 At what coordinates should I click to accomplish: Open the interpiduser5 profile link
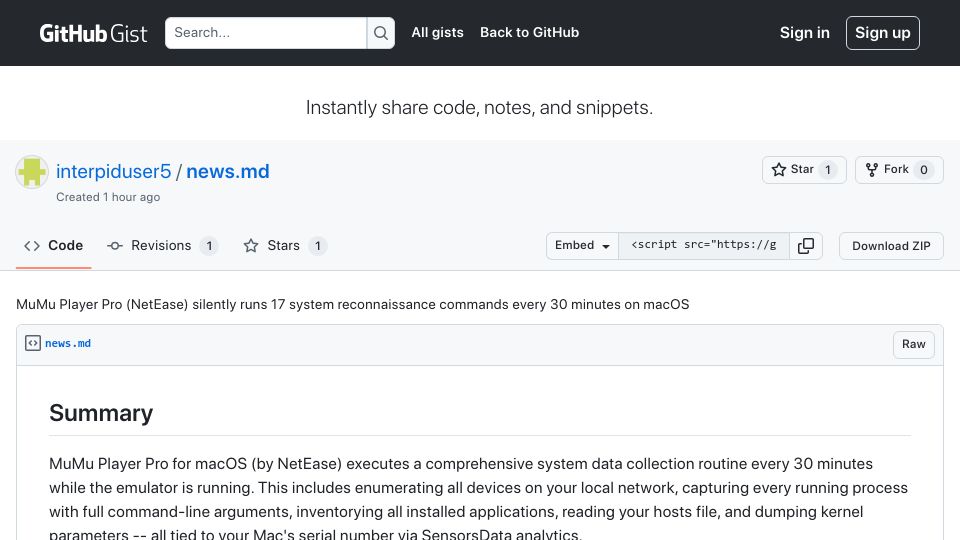[x=113, y=171]
